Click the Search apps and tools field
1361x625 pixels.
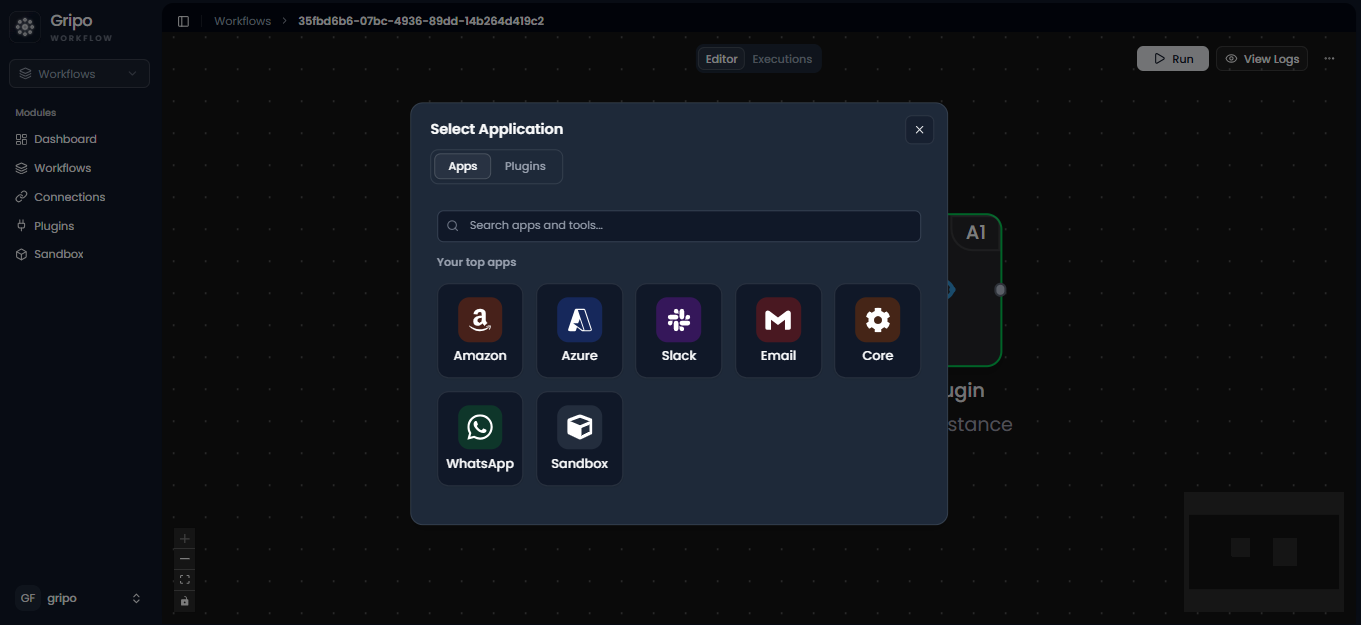point(679,226)
